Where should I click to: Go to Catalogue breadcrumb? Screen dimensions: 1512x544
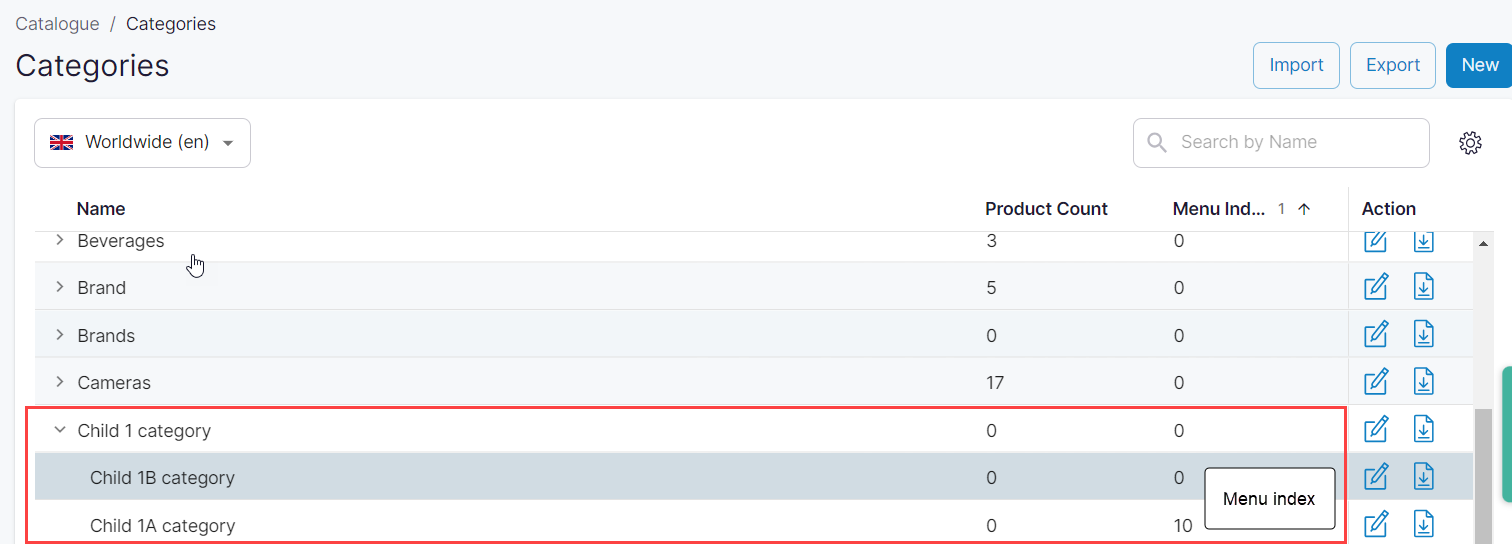tap(57, 24)
